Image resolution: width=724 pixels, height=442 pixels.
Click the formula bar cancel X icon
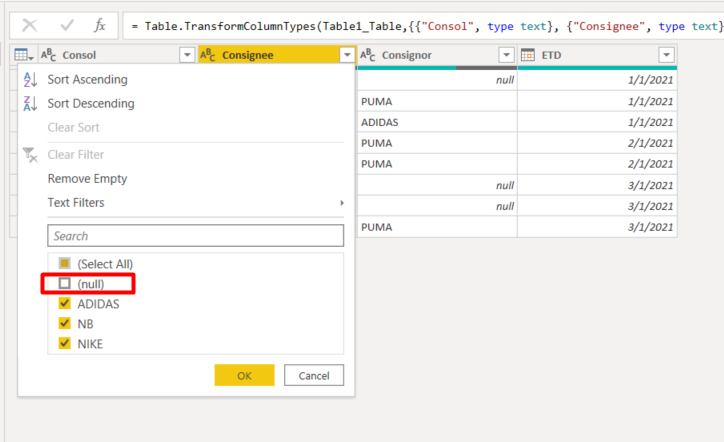coord(30,25)
